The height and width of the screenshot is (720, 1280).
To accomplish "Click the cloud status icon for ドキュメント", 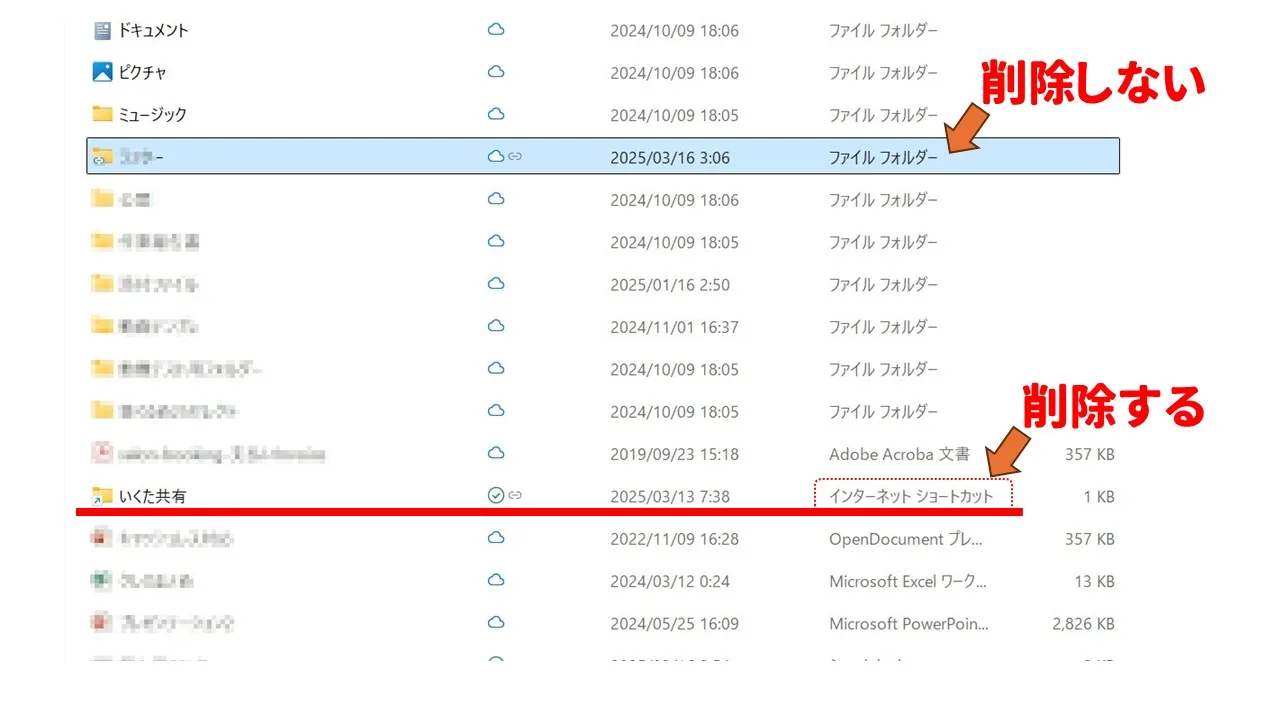I will tap(495, 30).
